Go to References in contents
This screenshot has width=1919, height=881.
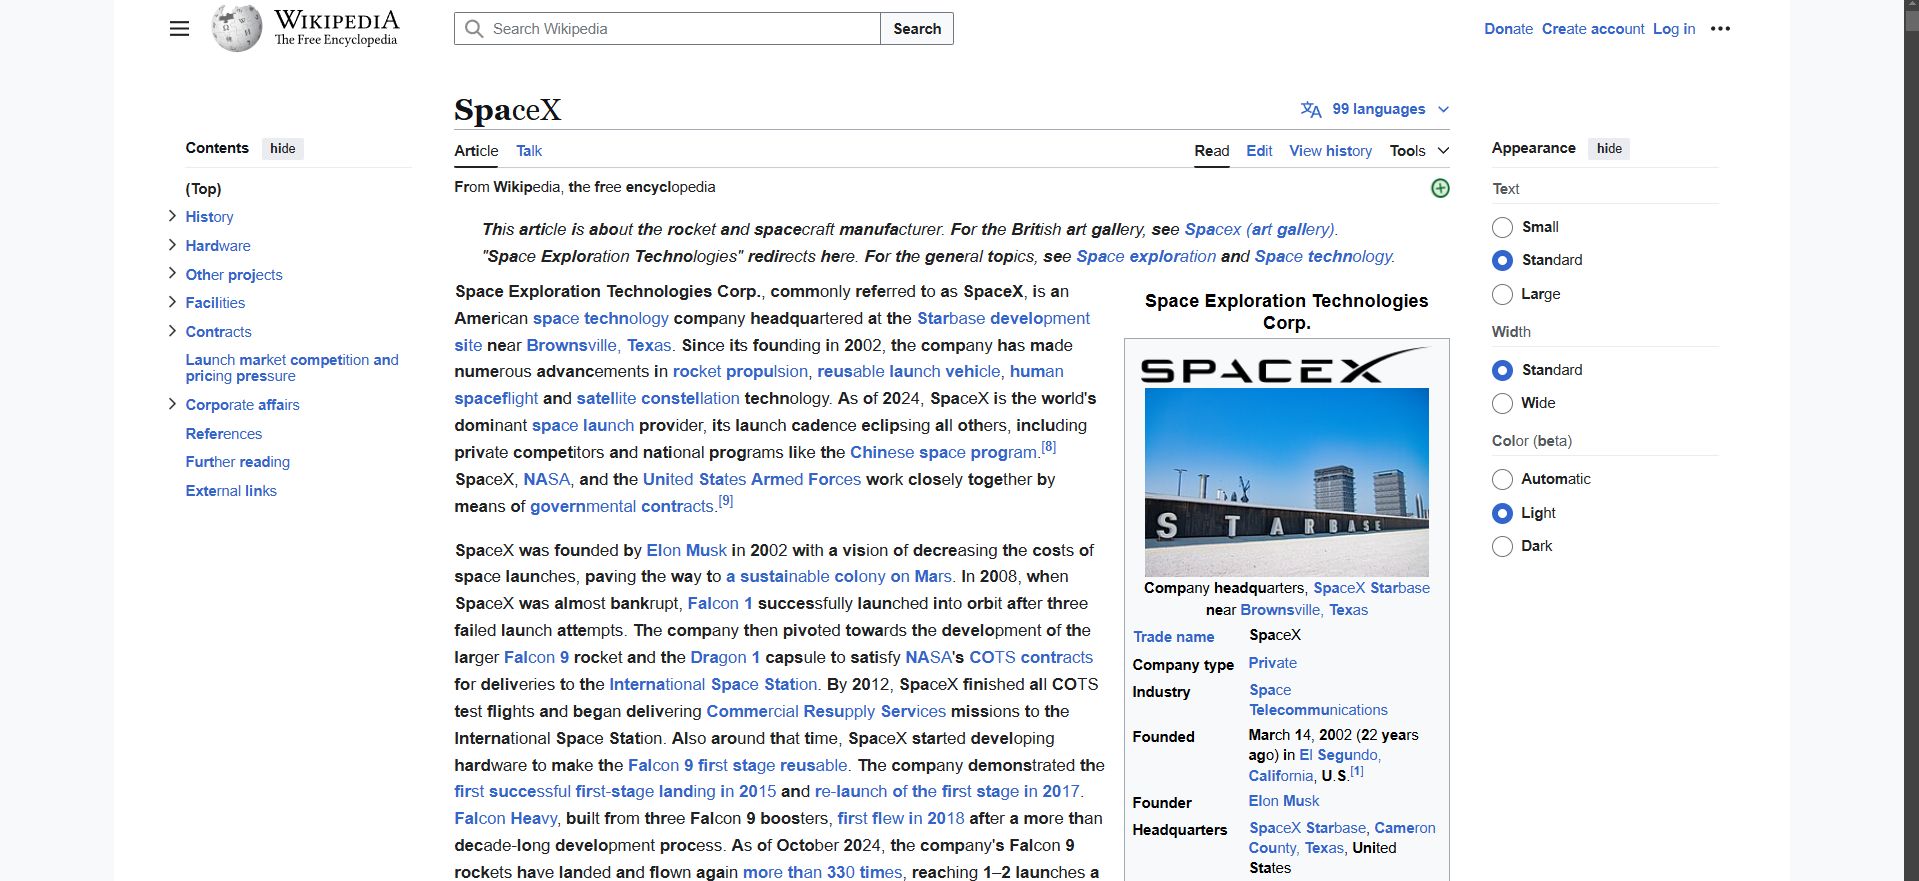coord(223,433)
